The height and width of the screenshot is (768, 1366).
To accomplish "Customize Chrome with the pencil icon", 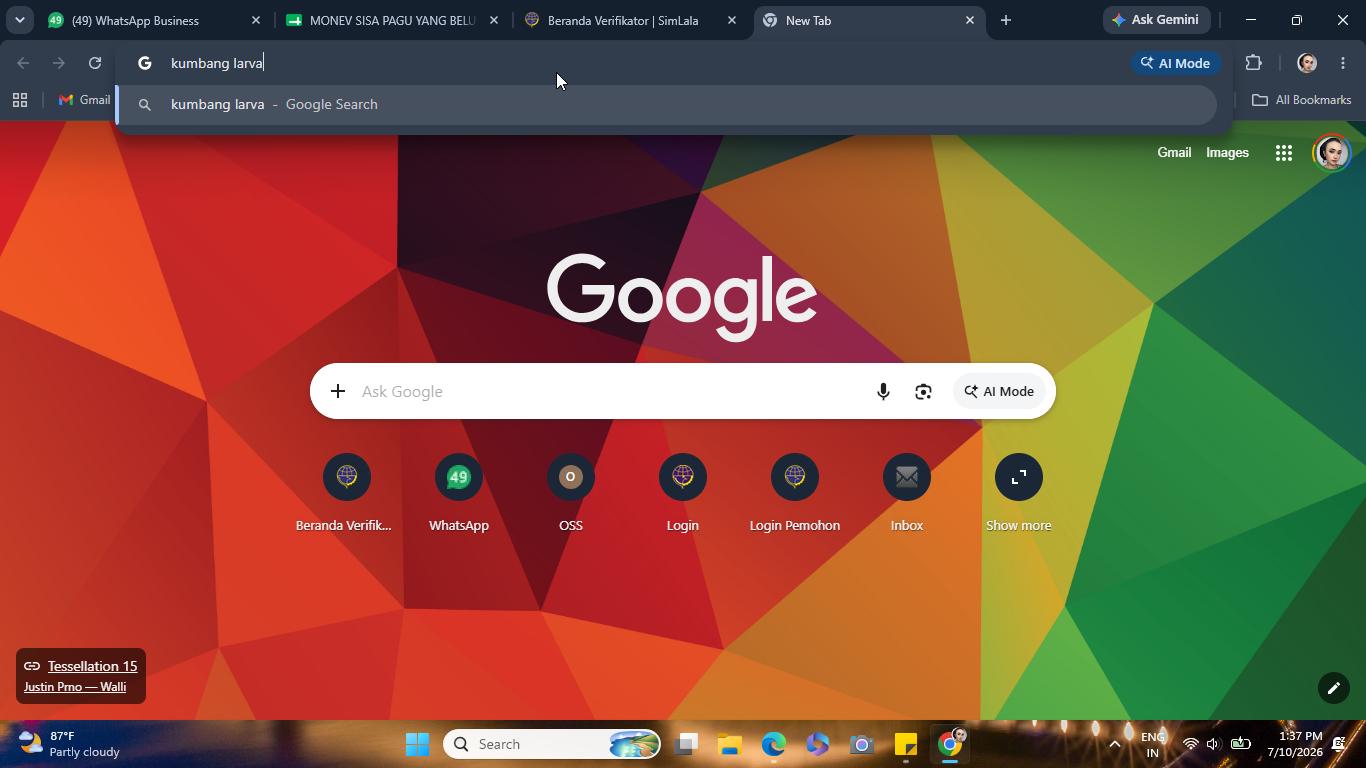I will point(1333,688).
